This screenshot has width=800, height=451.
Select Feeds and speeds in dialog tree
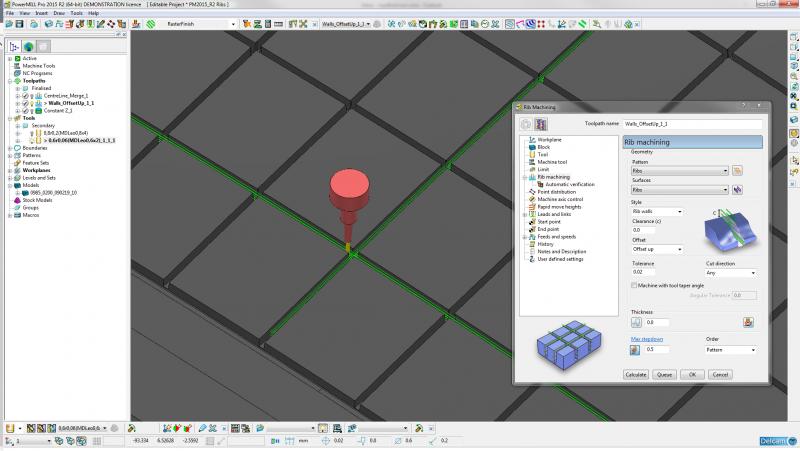[557, 237]
